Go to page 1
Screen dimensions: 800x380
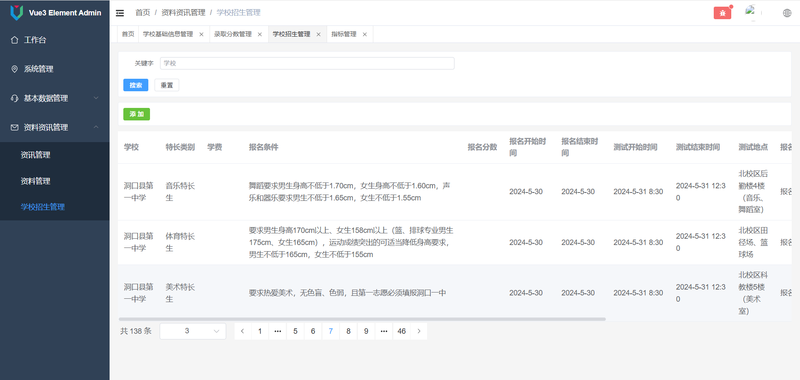coord(260,331)
